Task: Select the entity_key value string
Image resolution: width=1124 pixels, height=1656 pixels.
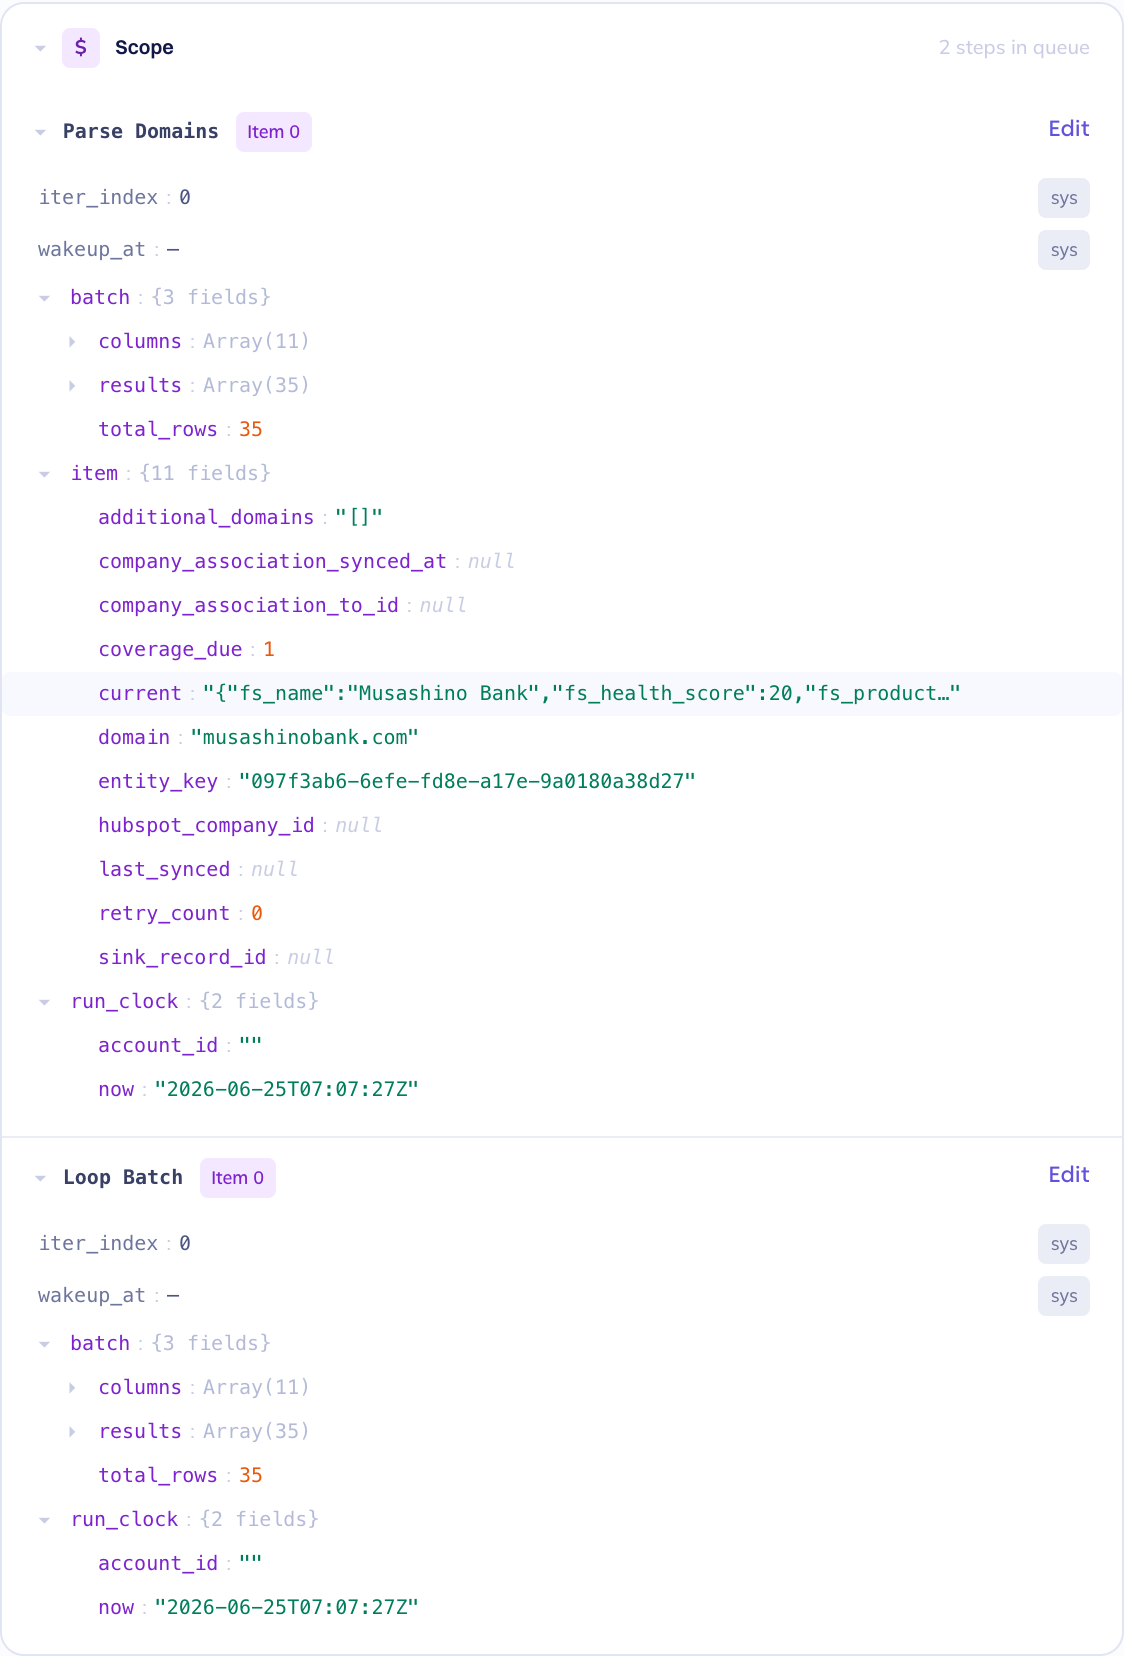Action: 467,782
